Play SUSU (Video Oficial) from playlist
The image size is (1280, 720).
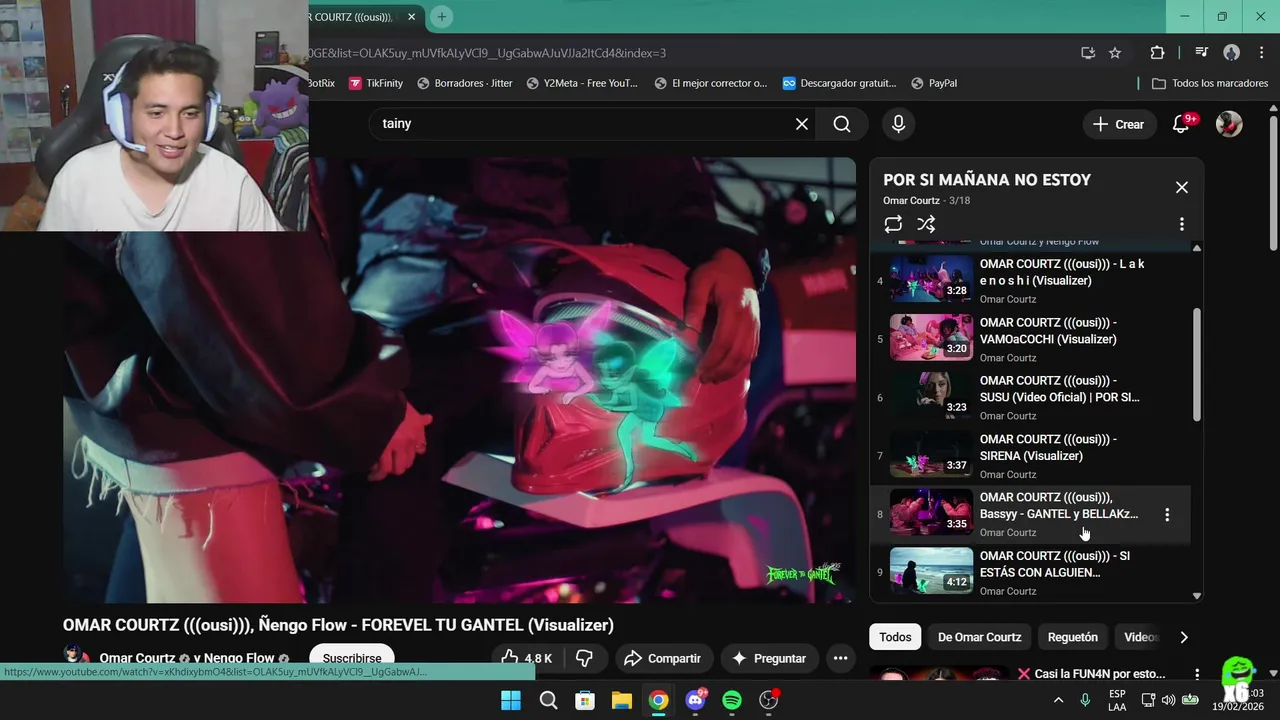point(1030,397)
